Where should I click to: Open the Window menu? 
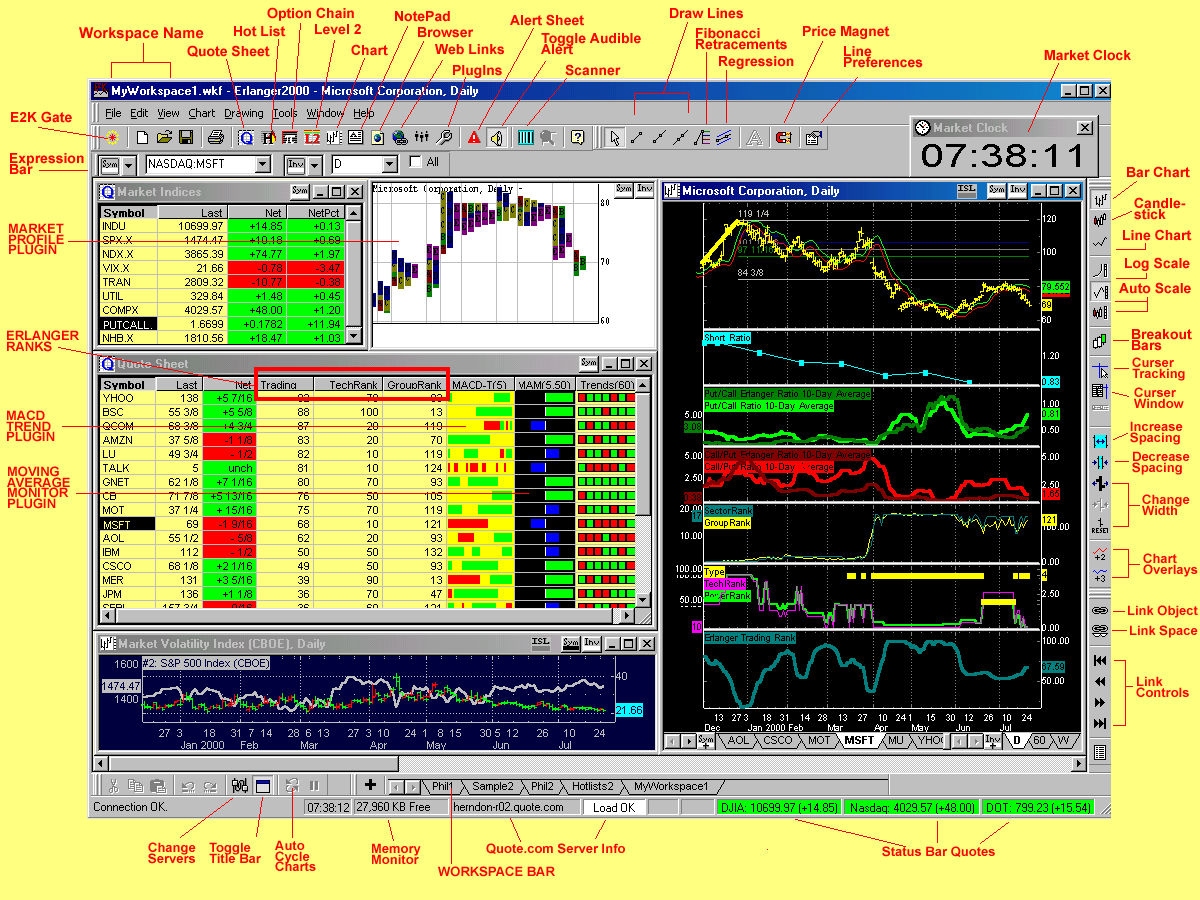325,113
